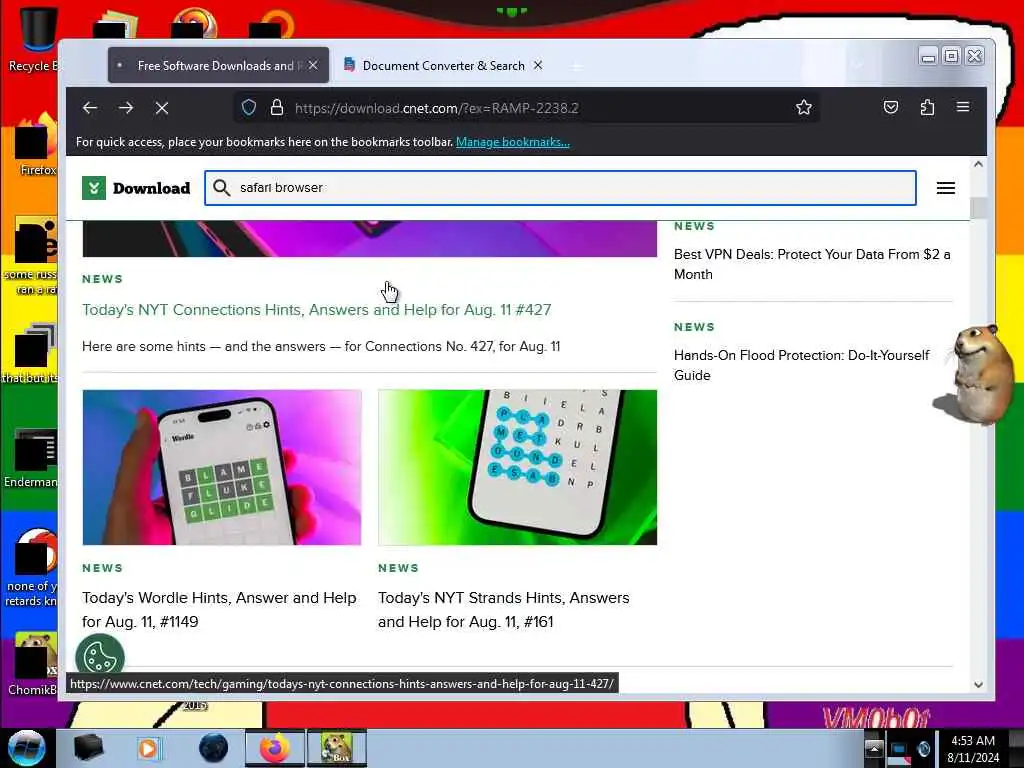Click the hamster Box taskbar icon
1024x768 pixels.
coord(337,748)
